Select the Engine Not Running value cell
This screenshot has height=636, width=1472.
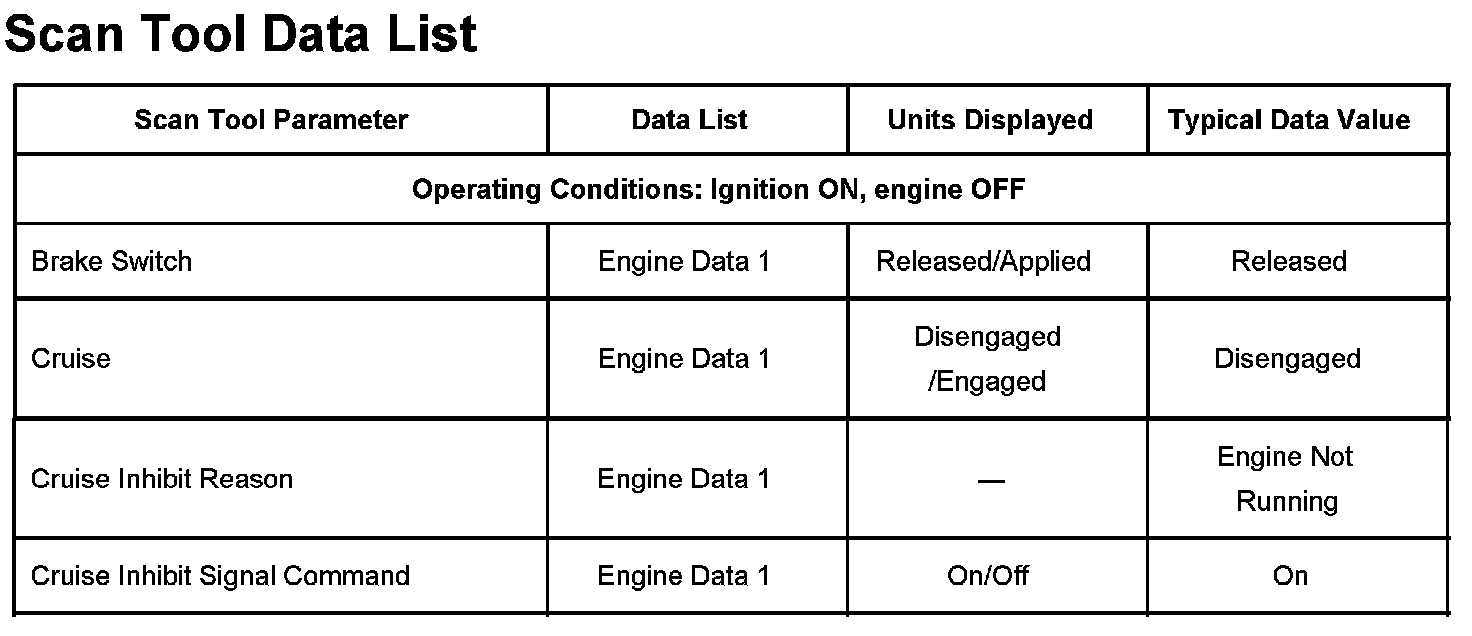tap(1286, 479)
